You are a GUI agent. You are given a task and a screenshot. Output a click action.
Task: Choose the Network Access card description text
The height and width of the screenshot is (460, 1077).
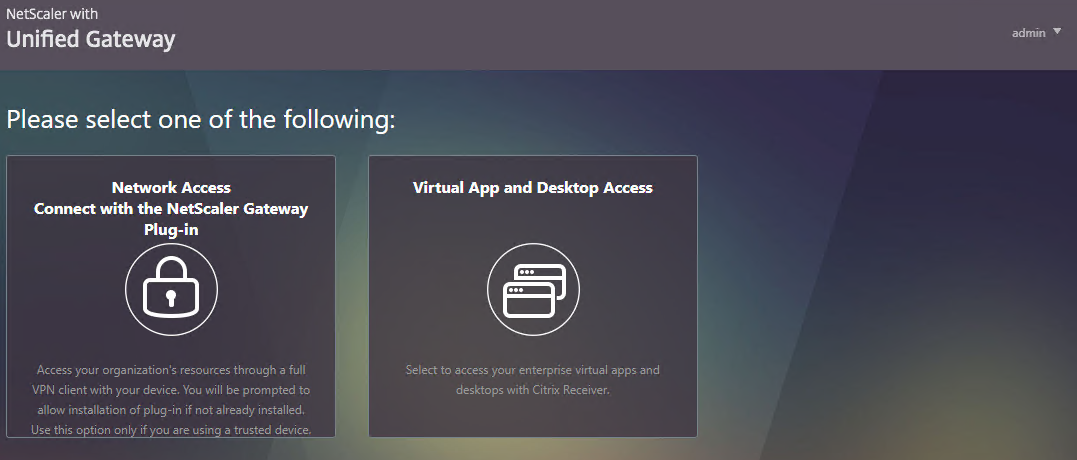(171, 400)
